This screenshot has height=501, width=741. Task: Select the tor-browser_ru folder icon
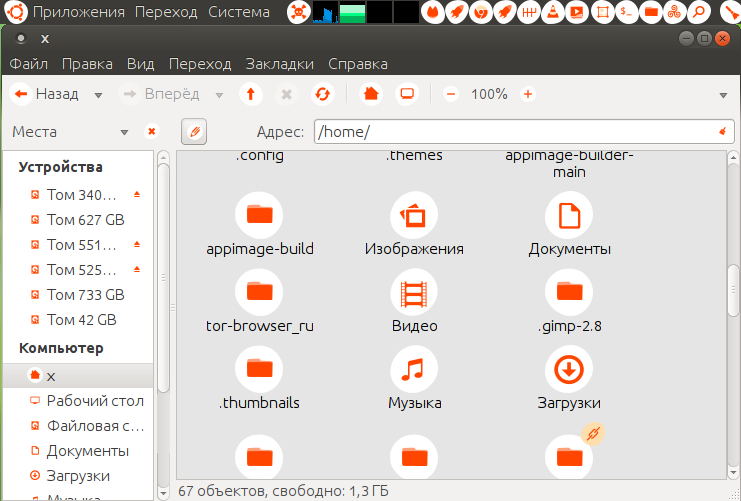pyautogui.click(x=259, y=292)
